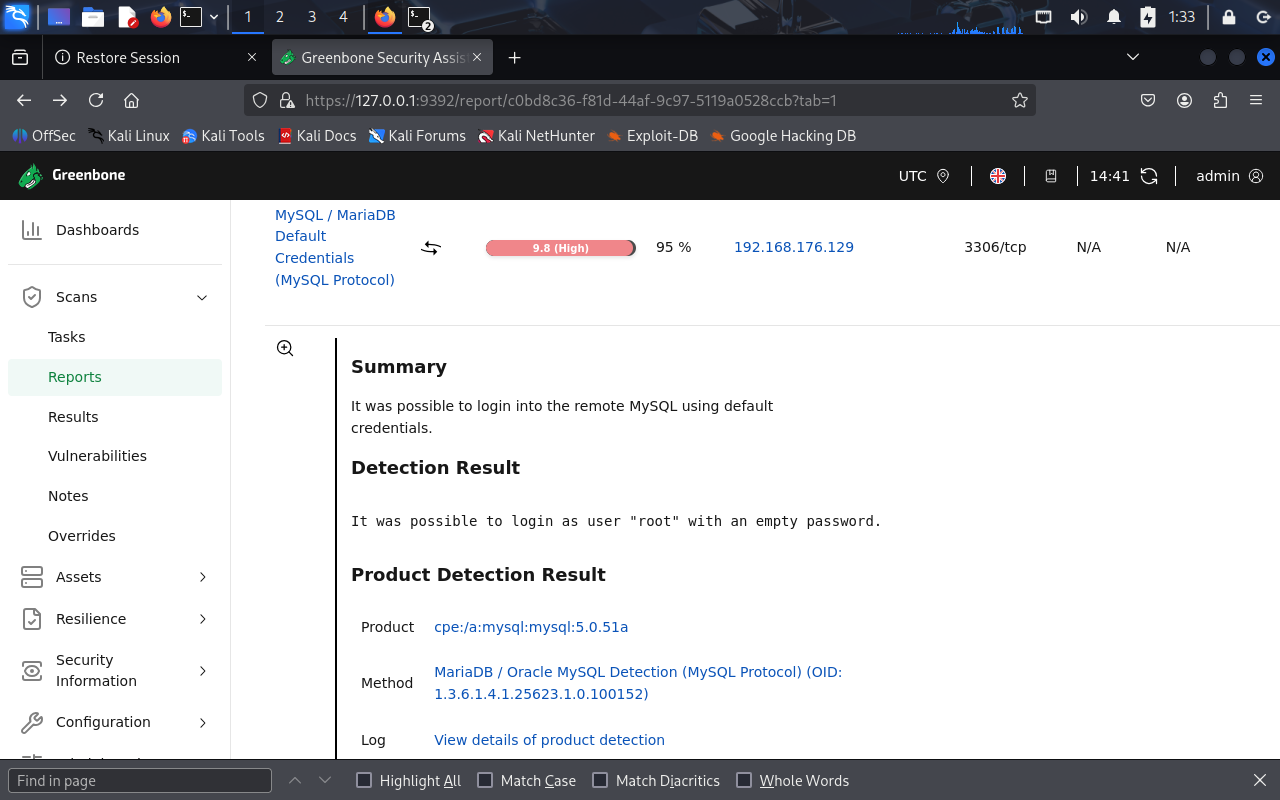Open the Firefox application menu
1280x800 pixels.
[1256, 100]
